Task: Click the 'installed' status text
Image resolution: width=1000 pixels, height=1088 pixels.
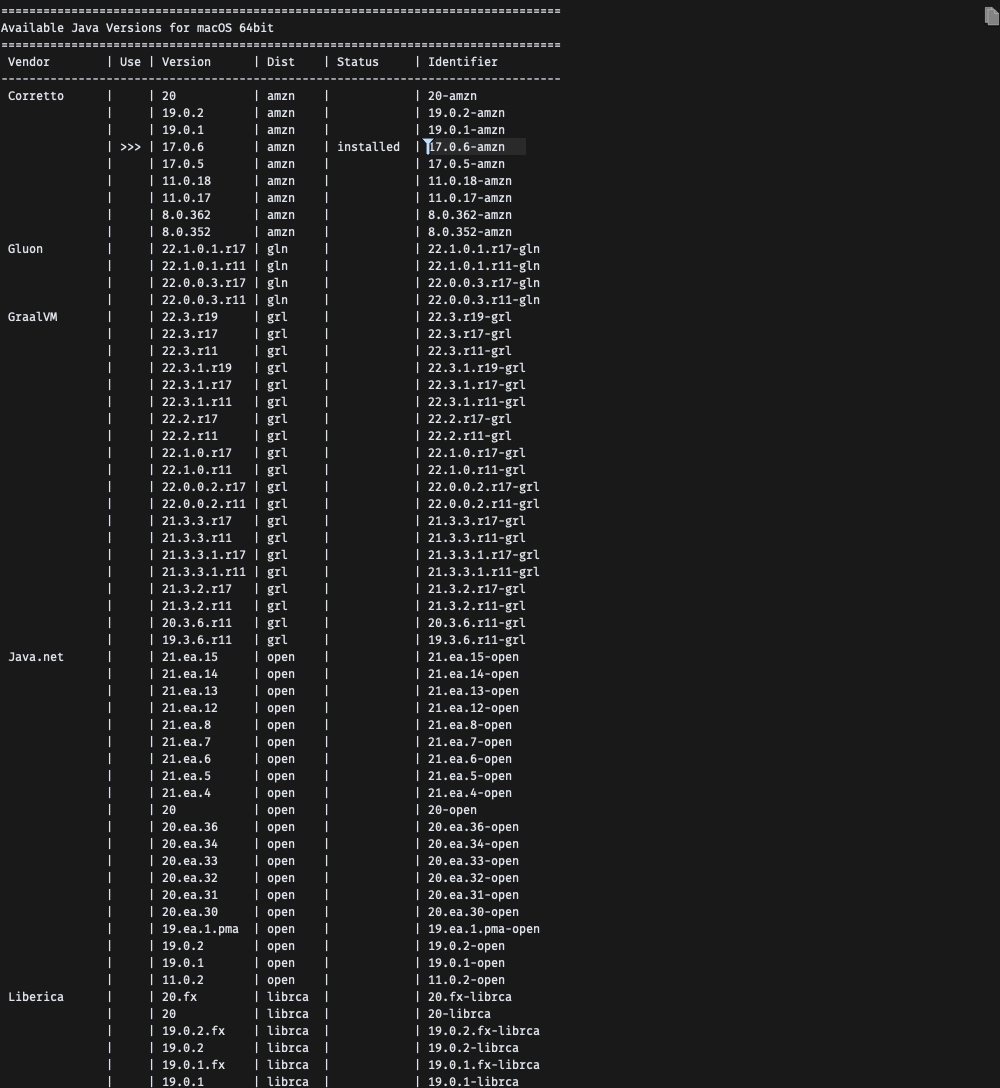Action: (368, 146)
